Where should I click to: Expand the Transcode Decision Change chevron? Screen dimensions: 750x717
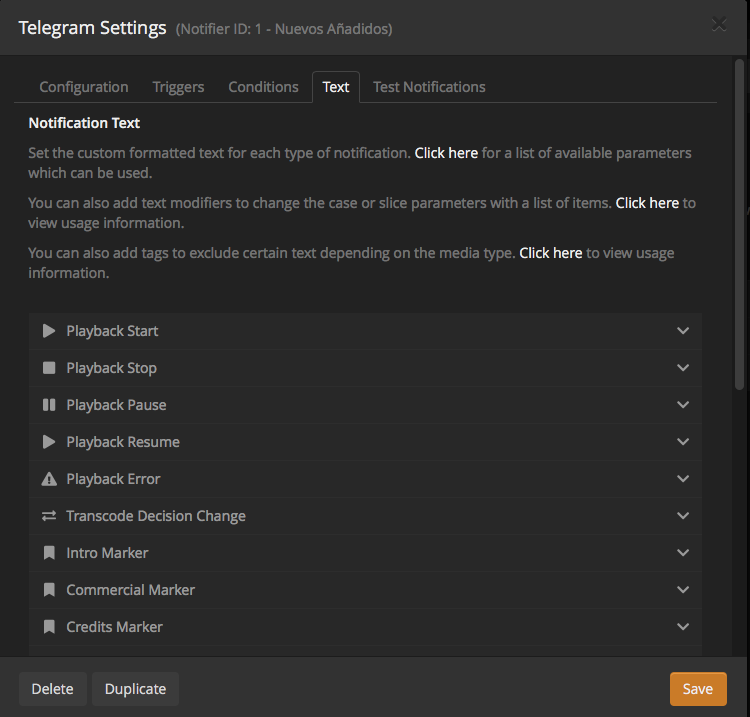coord(683,516)
